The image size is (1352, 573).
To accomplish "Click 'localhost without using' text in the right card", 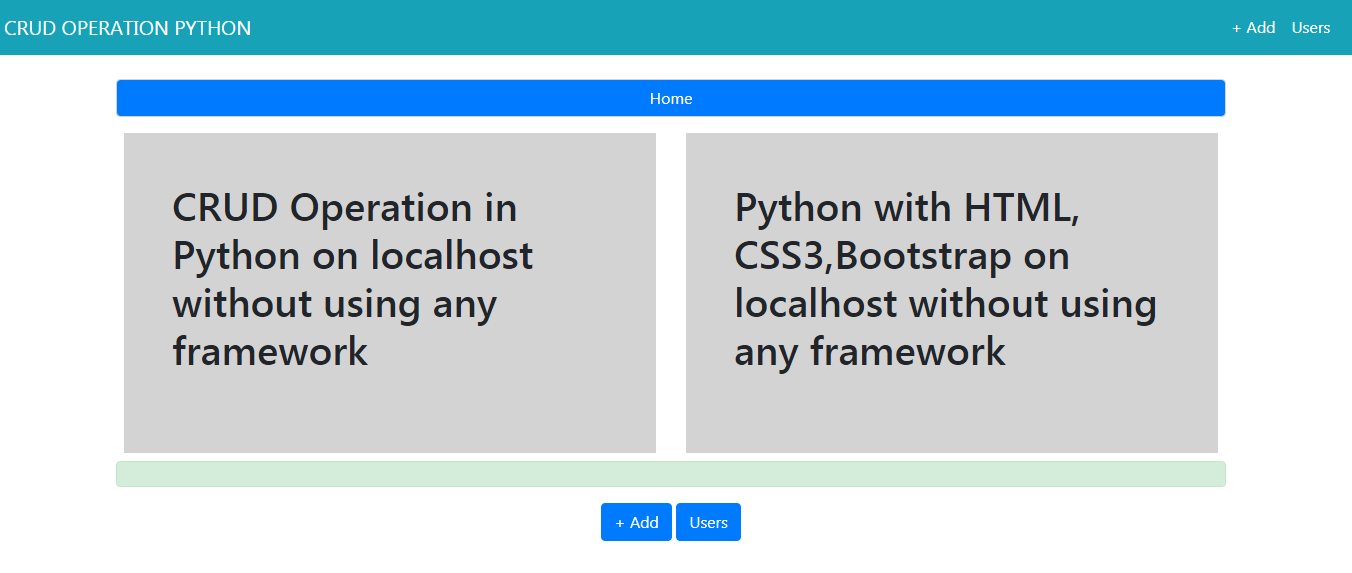I will pyautogui.click(x=945, y=303).
